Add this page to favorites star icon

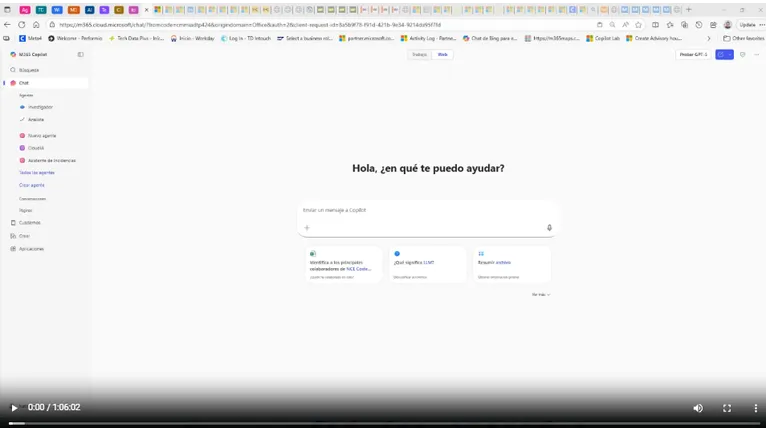pyautogui.click(x=638, y=25)
